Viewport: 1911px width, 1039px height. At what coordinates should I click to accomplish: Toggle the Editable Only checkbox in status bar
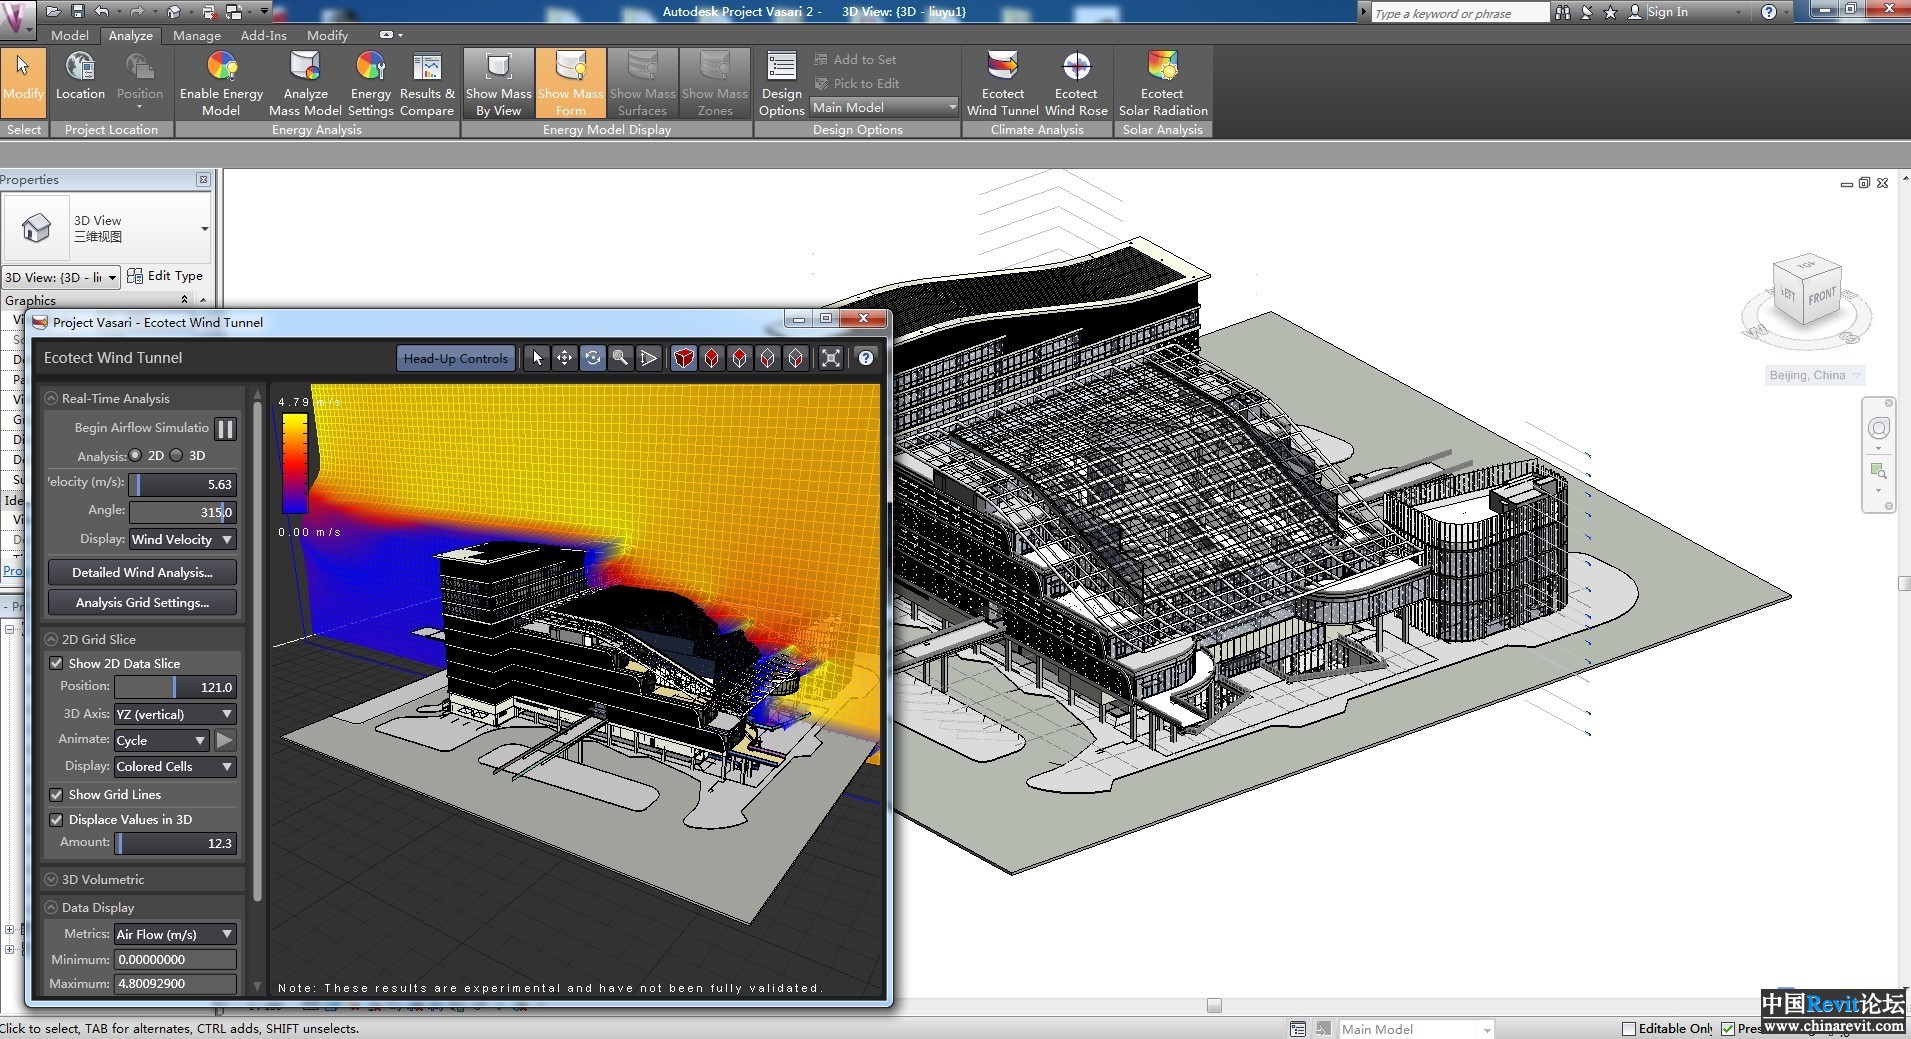1628,1028
